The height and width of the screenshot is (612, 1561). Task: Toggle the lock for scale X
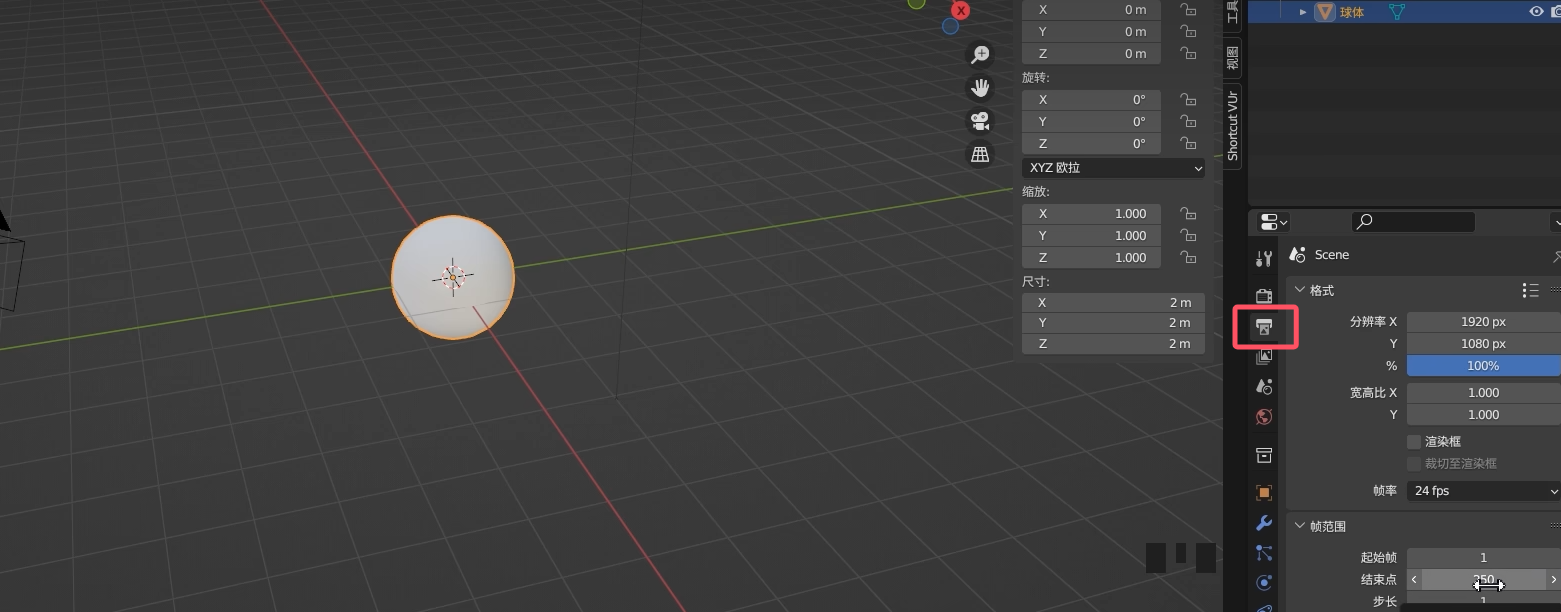tap(1188, 214)
